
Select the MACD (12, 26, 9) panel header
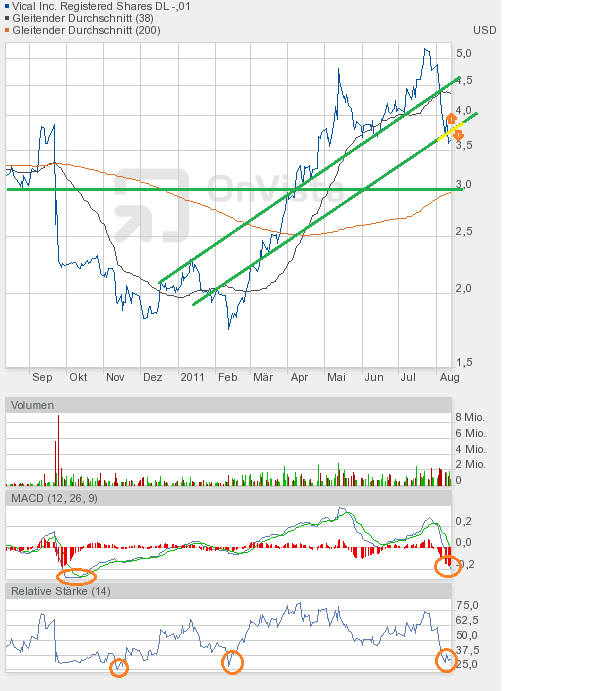pyautogui.click(x=55, y=497)
